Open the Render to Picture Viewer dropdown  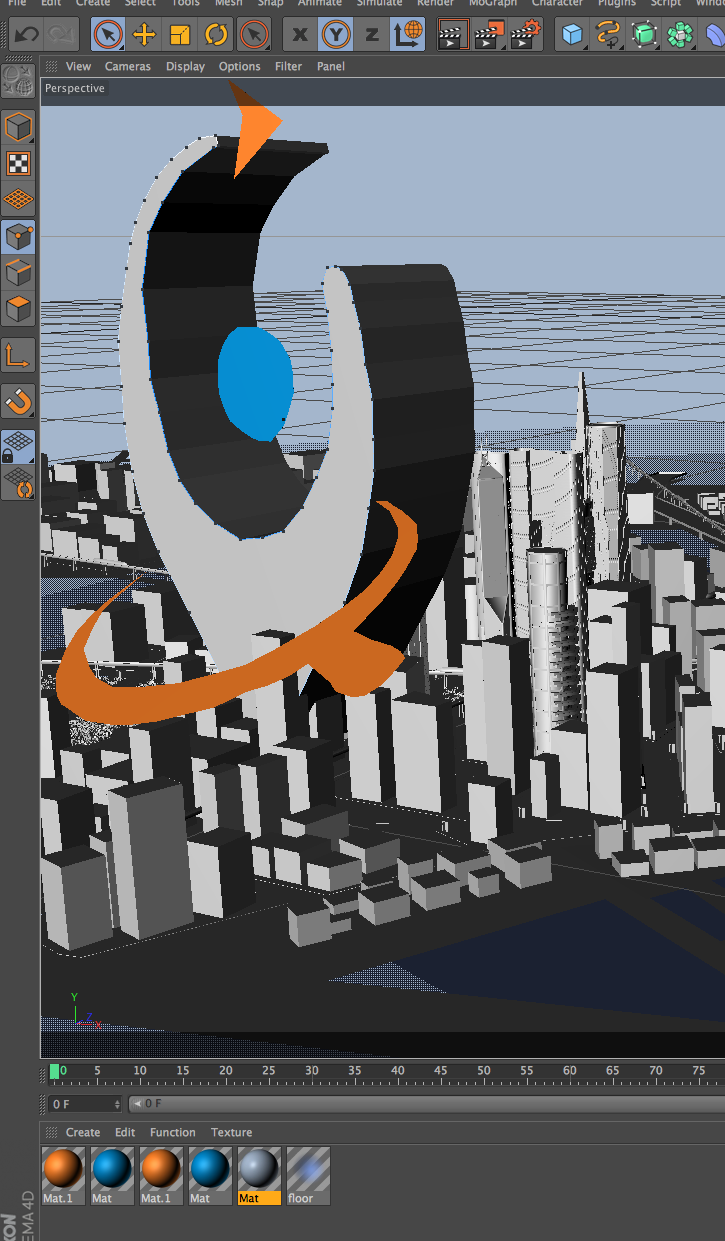[x=489, y=35]
